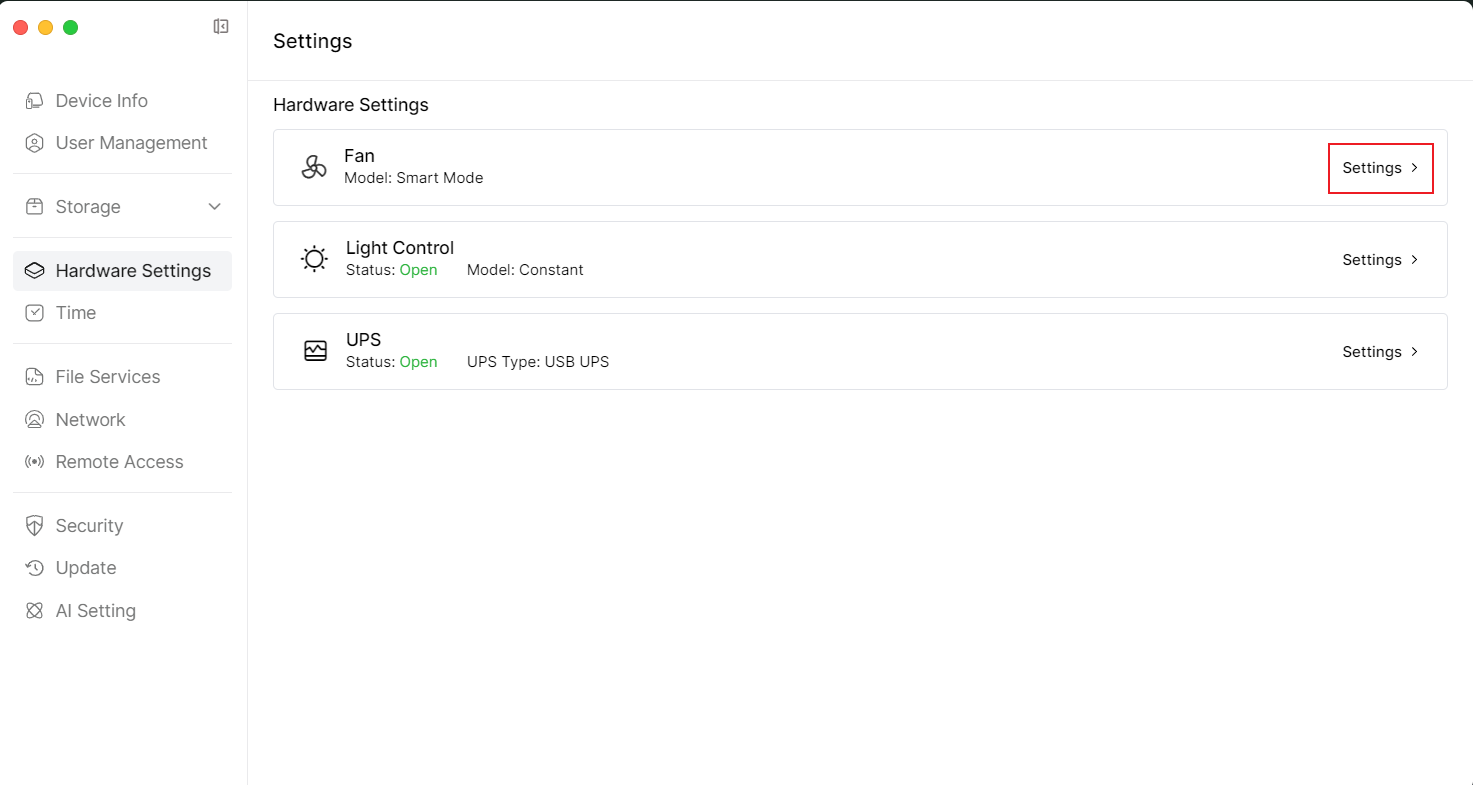
Task: Click the Light Control sun icon
Action: pyautogui.click(x=314, y=260)
